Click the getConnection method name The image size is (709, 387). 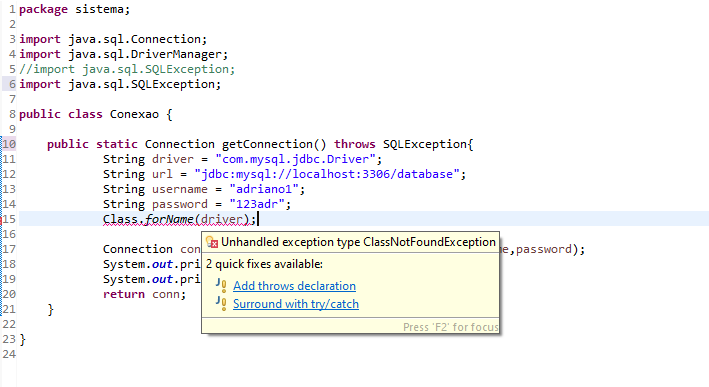pos(267,144)
